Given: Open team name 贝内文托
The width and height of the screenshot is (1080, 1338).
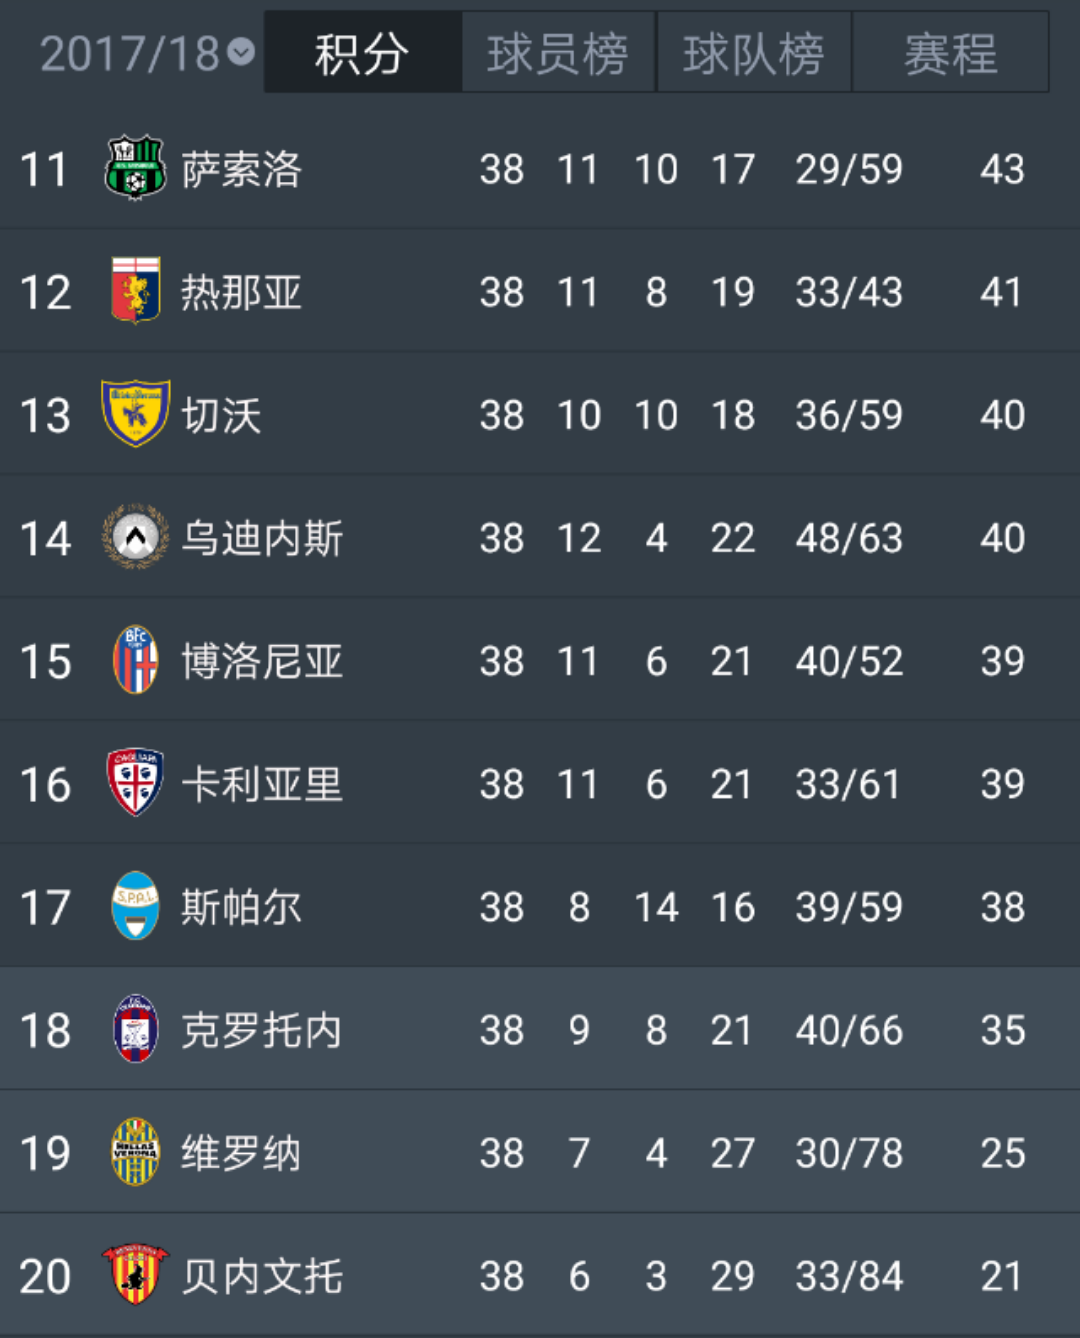Looking at the screenshot, I should pos(262,1277).
